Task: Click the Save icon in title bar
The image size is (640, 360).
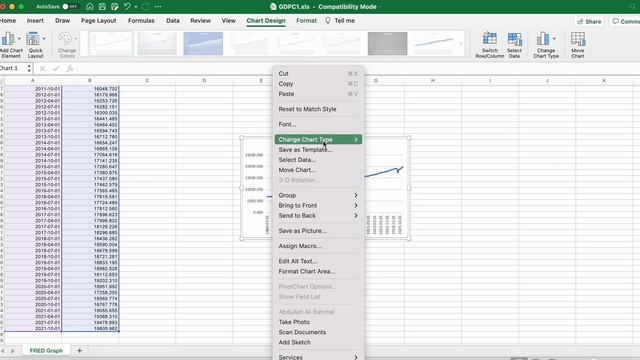Action: point(102,7)
